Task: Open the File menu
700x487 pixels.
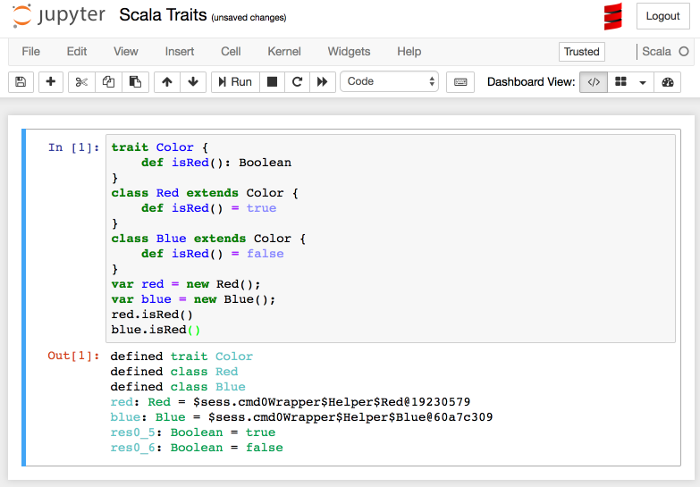Action: point(31,52)
